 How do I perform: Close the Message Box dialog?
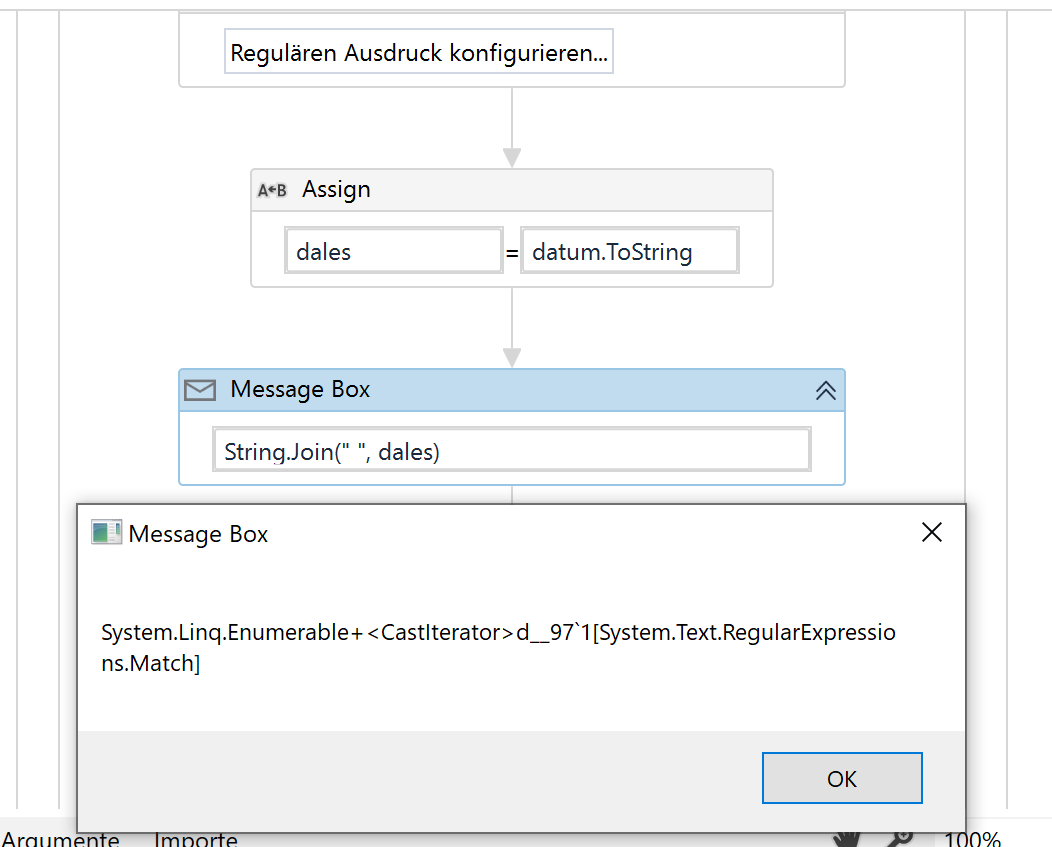(x=931, y=532)
